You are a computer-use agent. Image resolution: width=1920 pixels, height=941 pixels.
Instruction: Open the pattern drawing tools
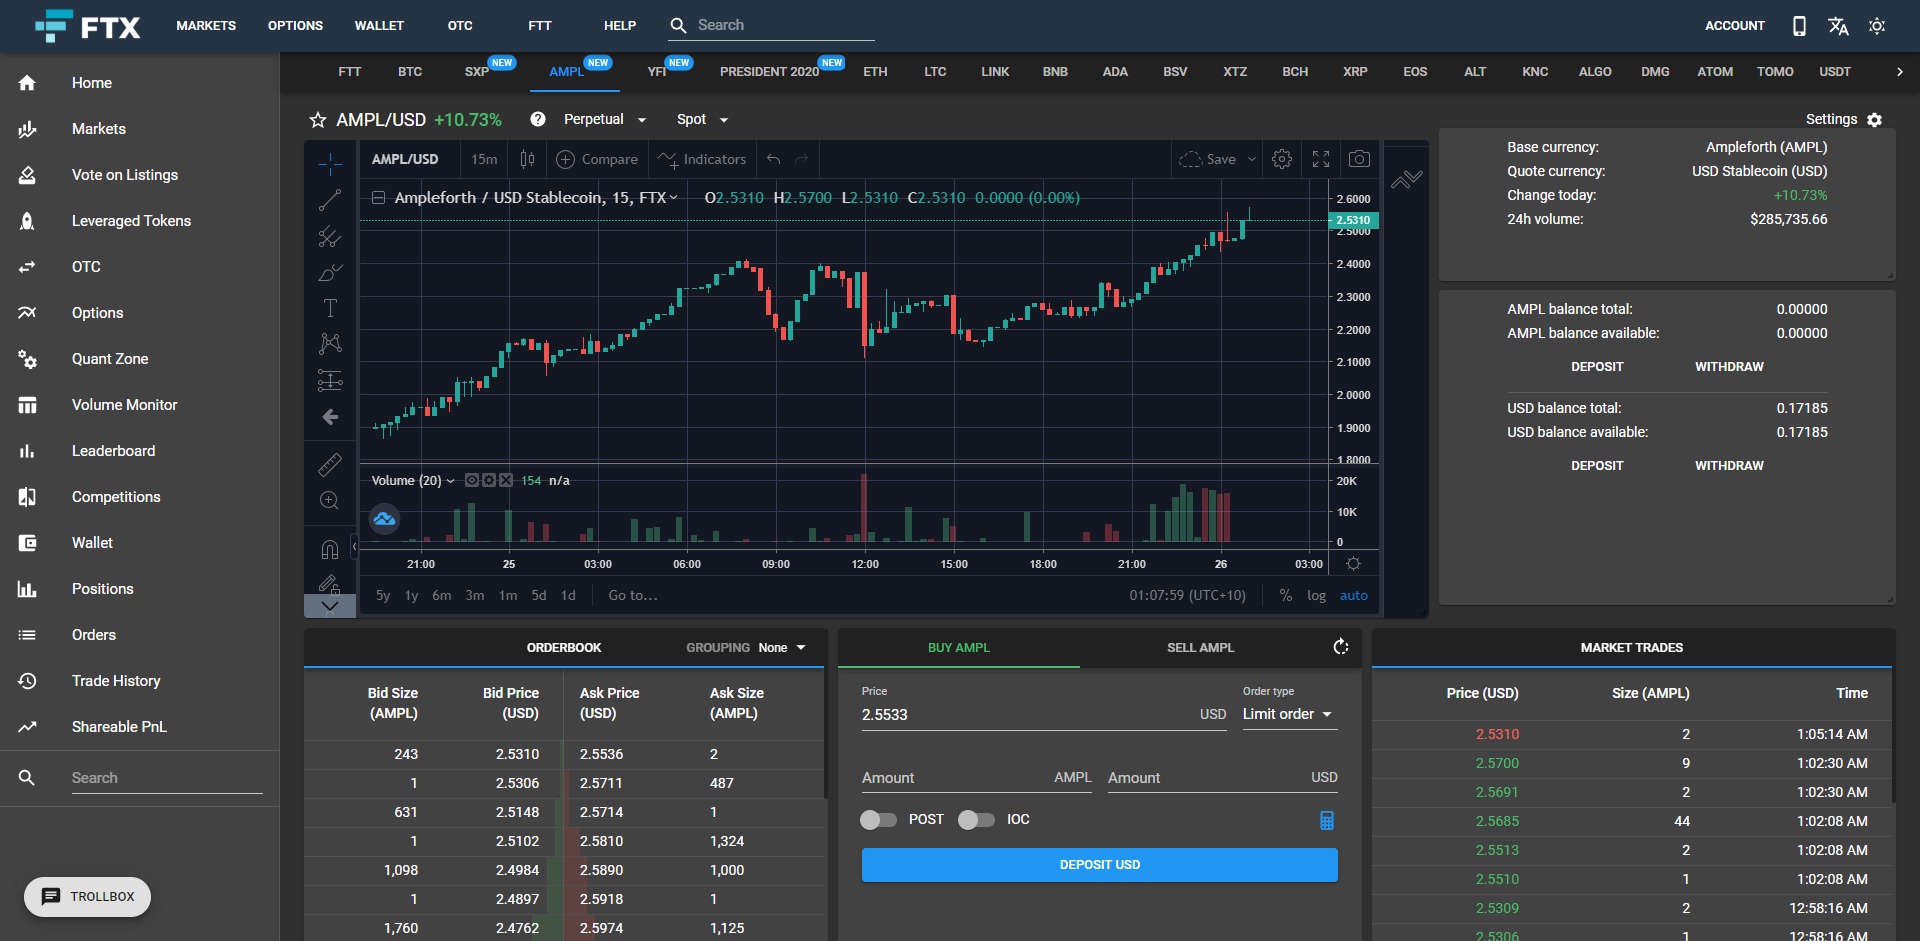[x=330, y=344]
